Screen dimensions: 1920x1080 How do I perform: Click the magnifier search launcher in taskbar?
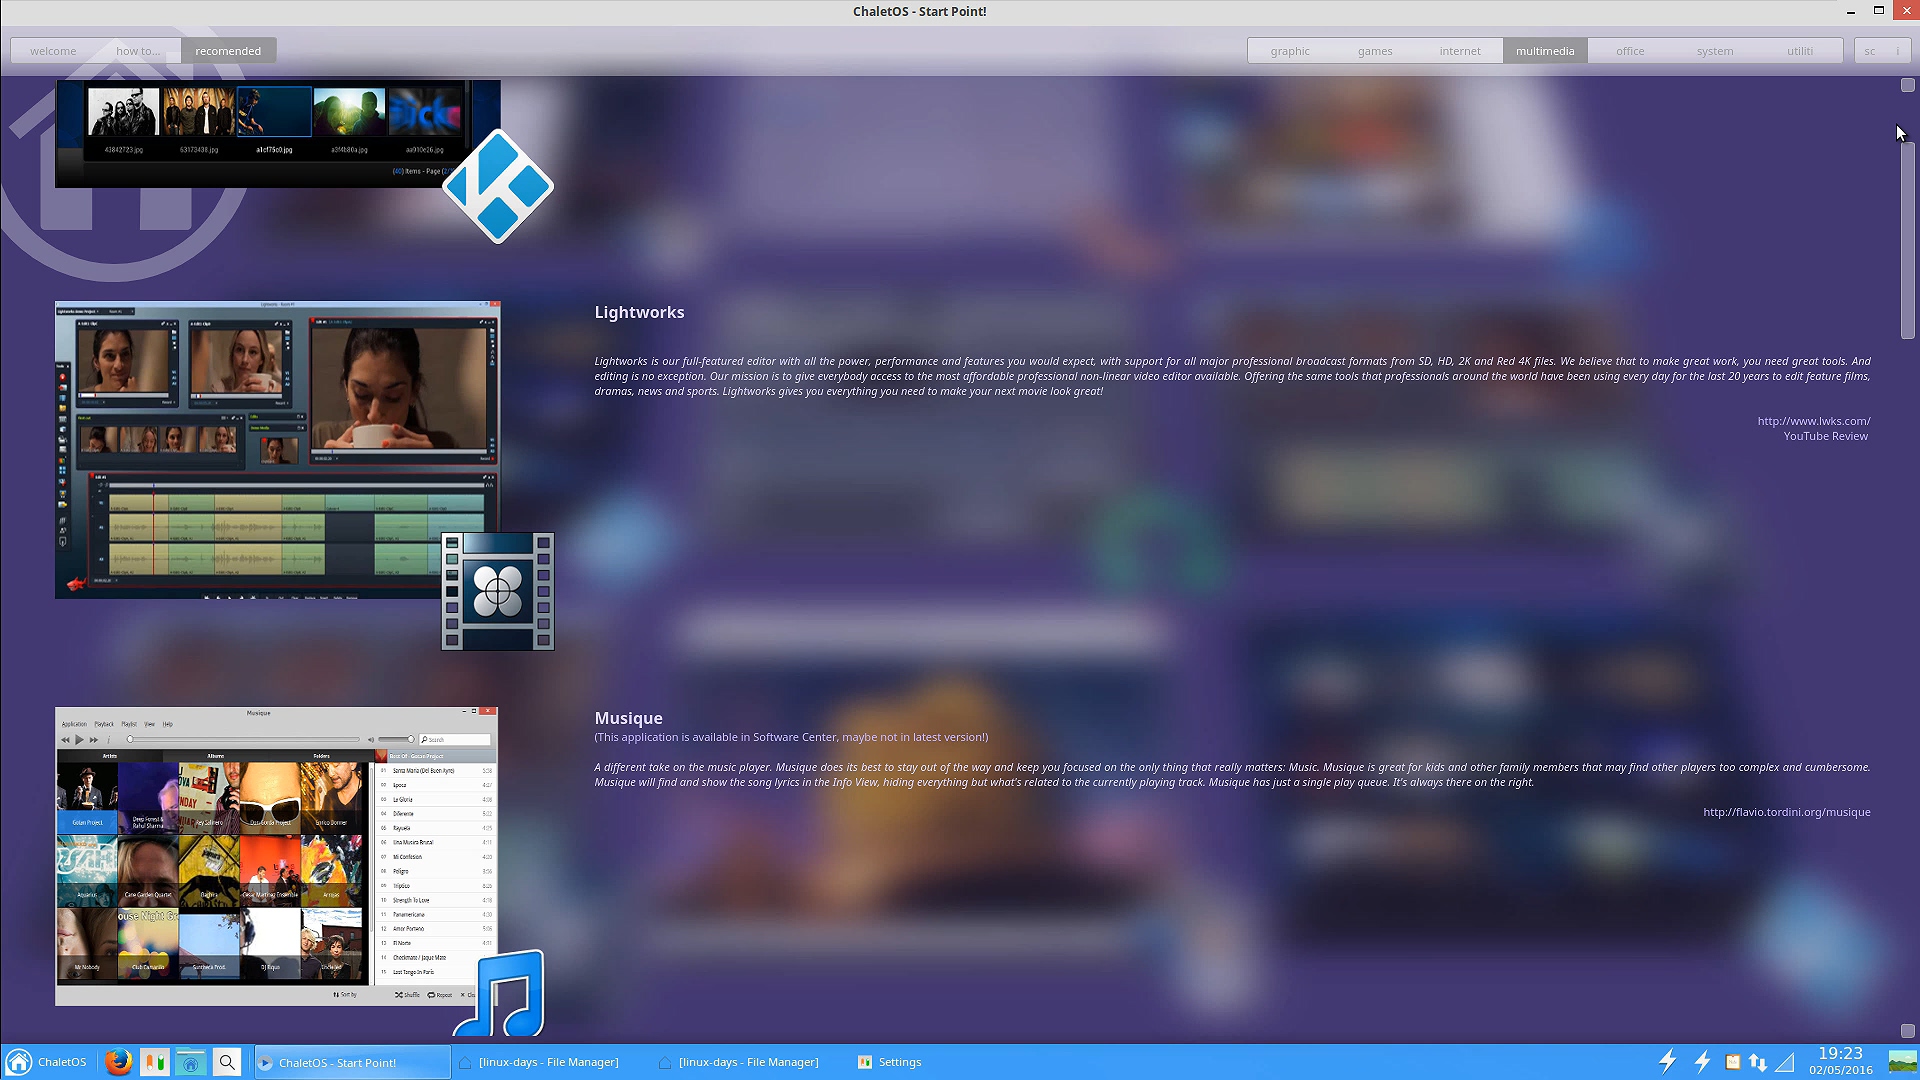227,1062
